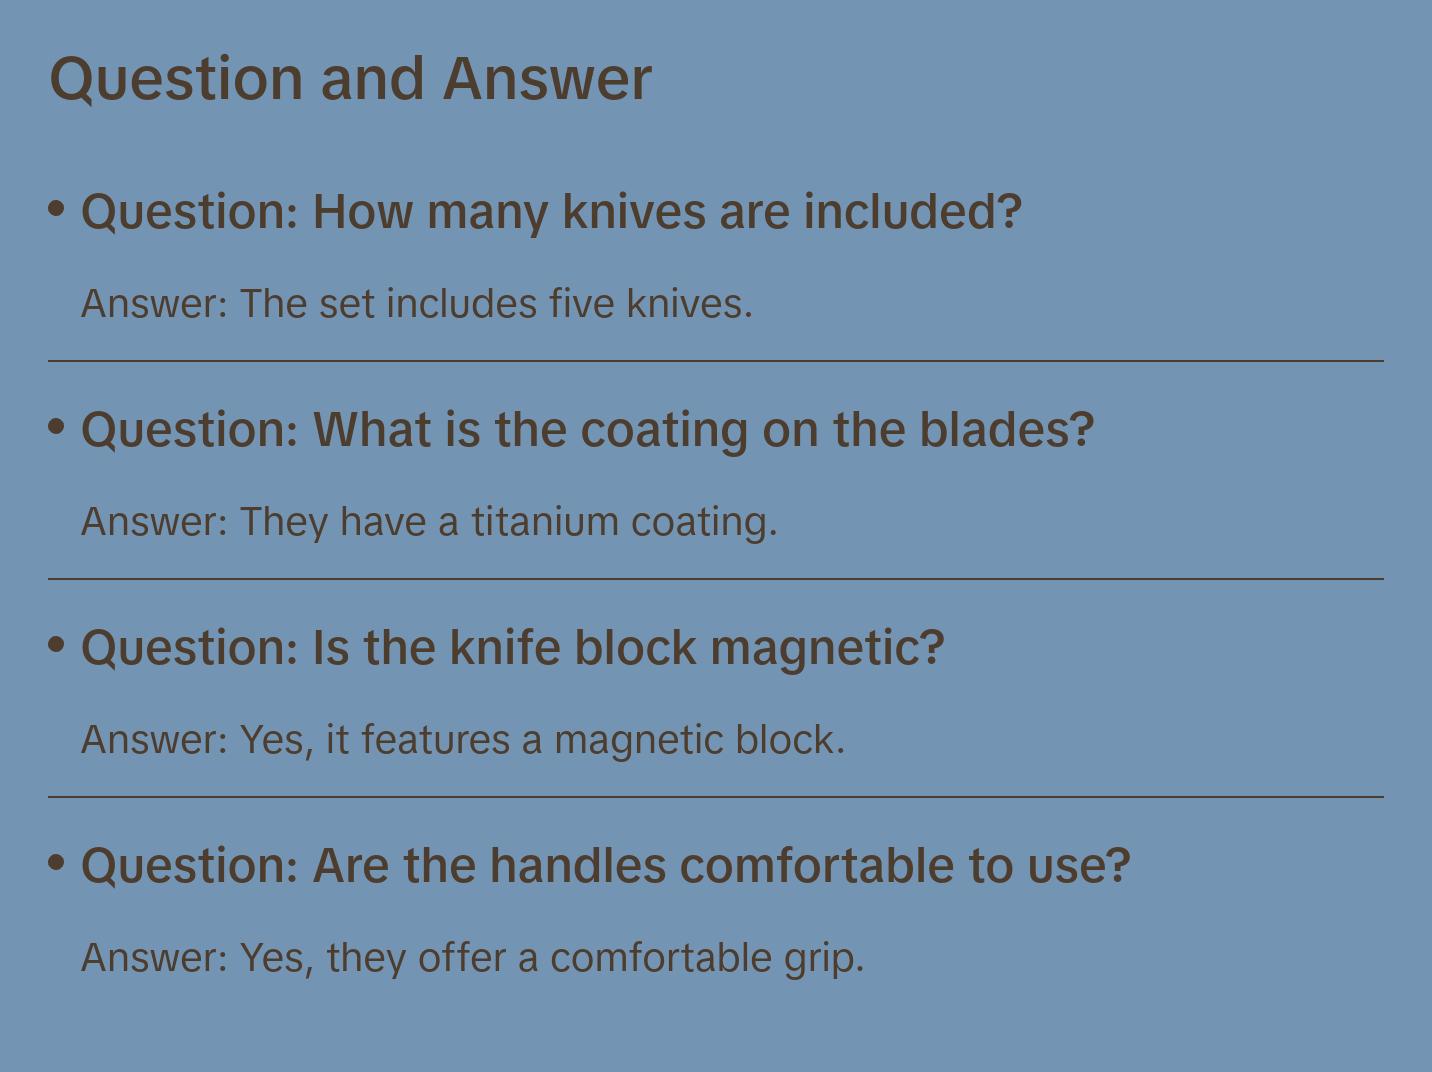
Task: Click the word 'titanium' in the coating answer
Action: (545, 522)
